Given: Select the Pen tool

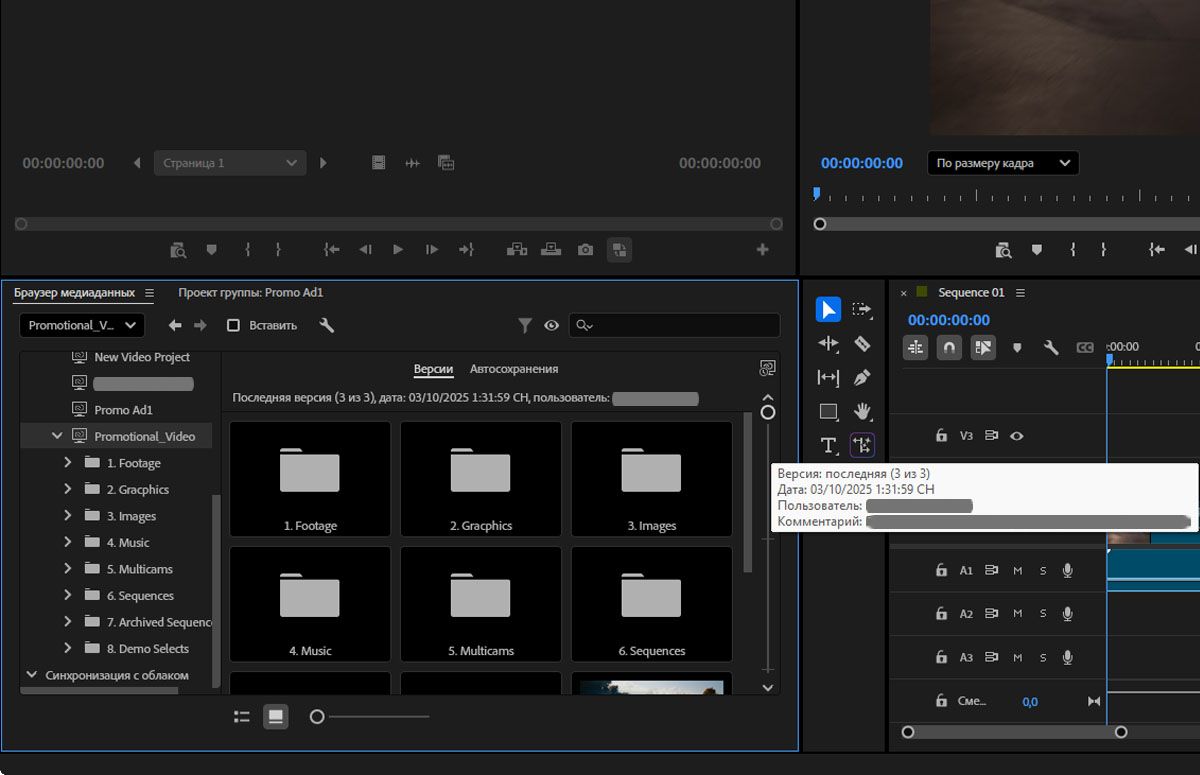Looking at the screenshot, I should (x=862, y=378).
